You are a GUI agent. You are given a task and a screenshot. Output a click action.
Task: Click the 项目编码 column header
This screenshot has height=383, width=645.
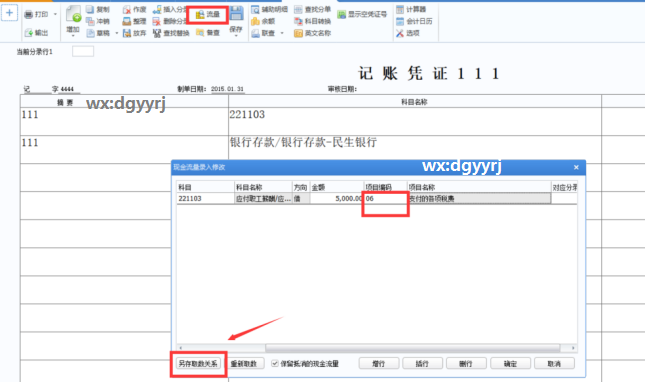(385, 187)
